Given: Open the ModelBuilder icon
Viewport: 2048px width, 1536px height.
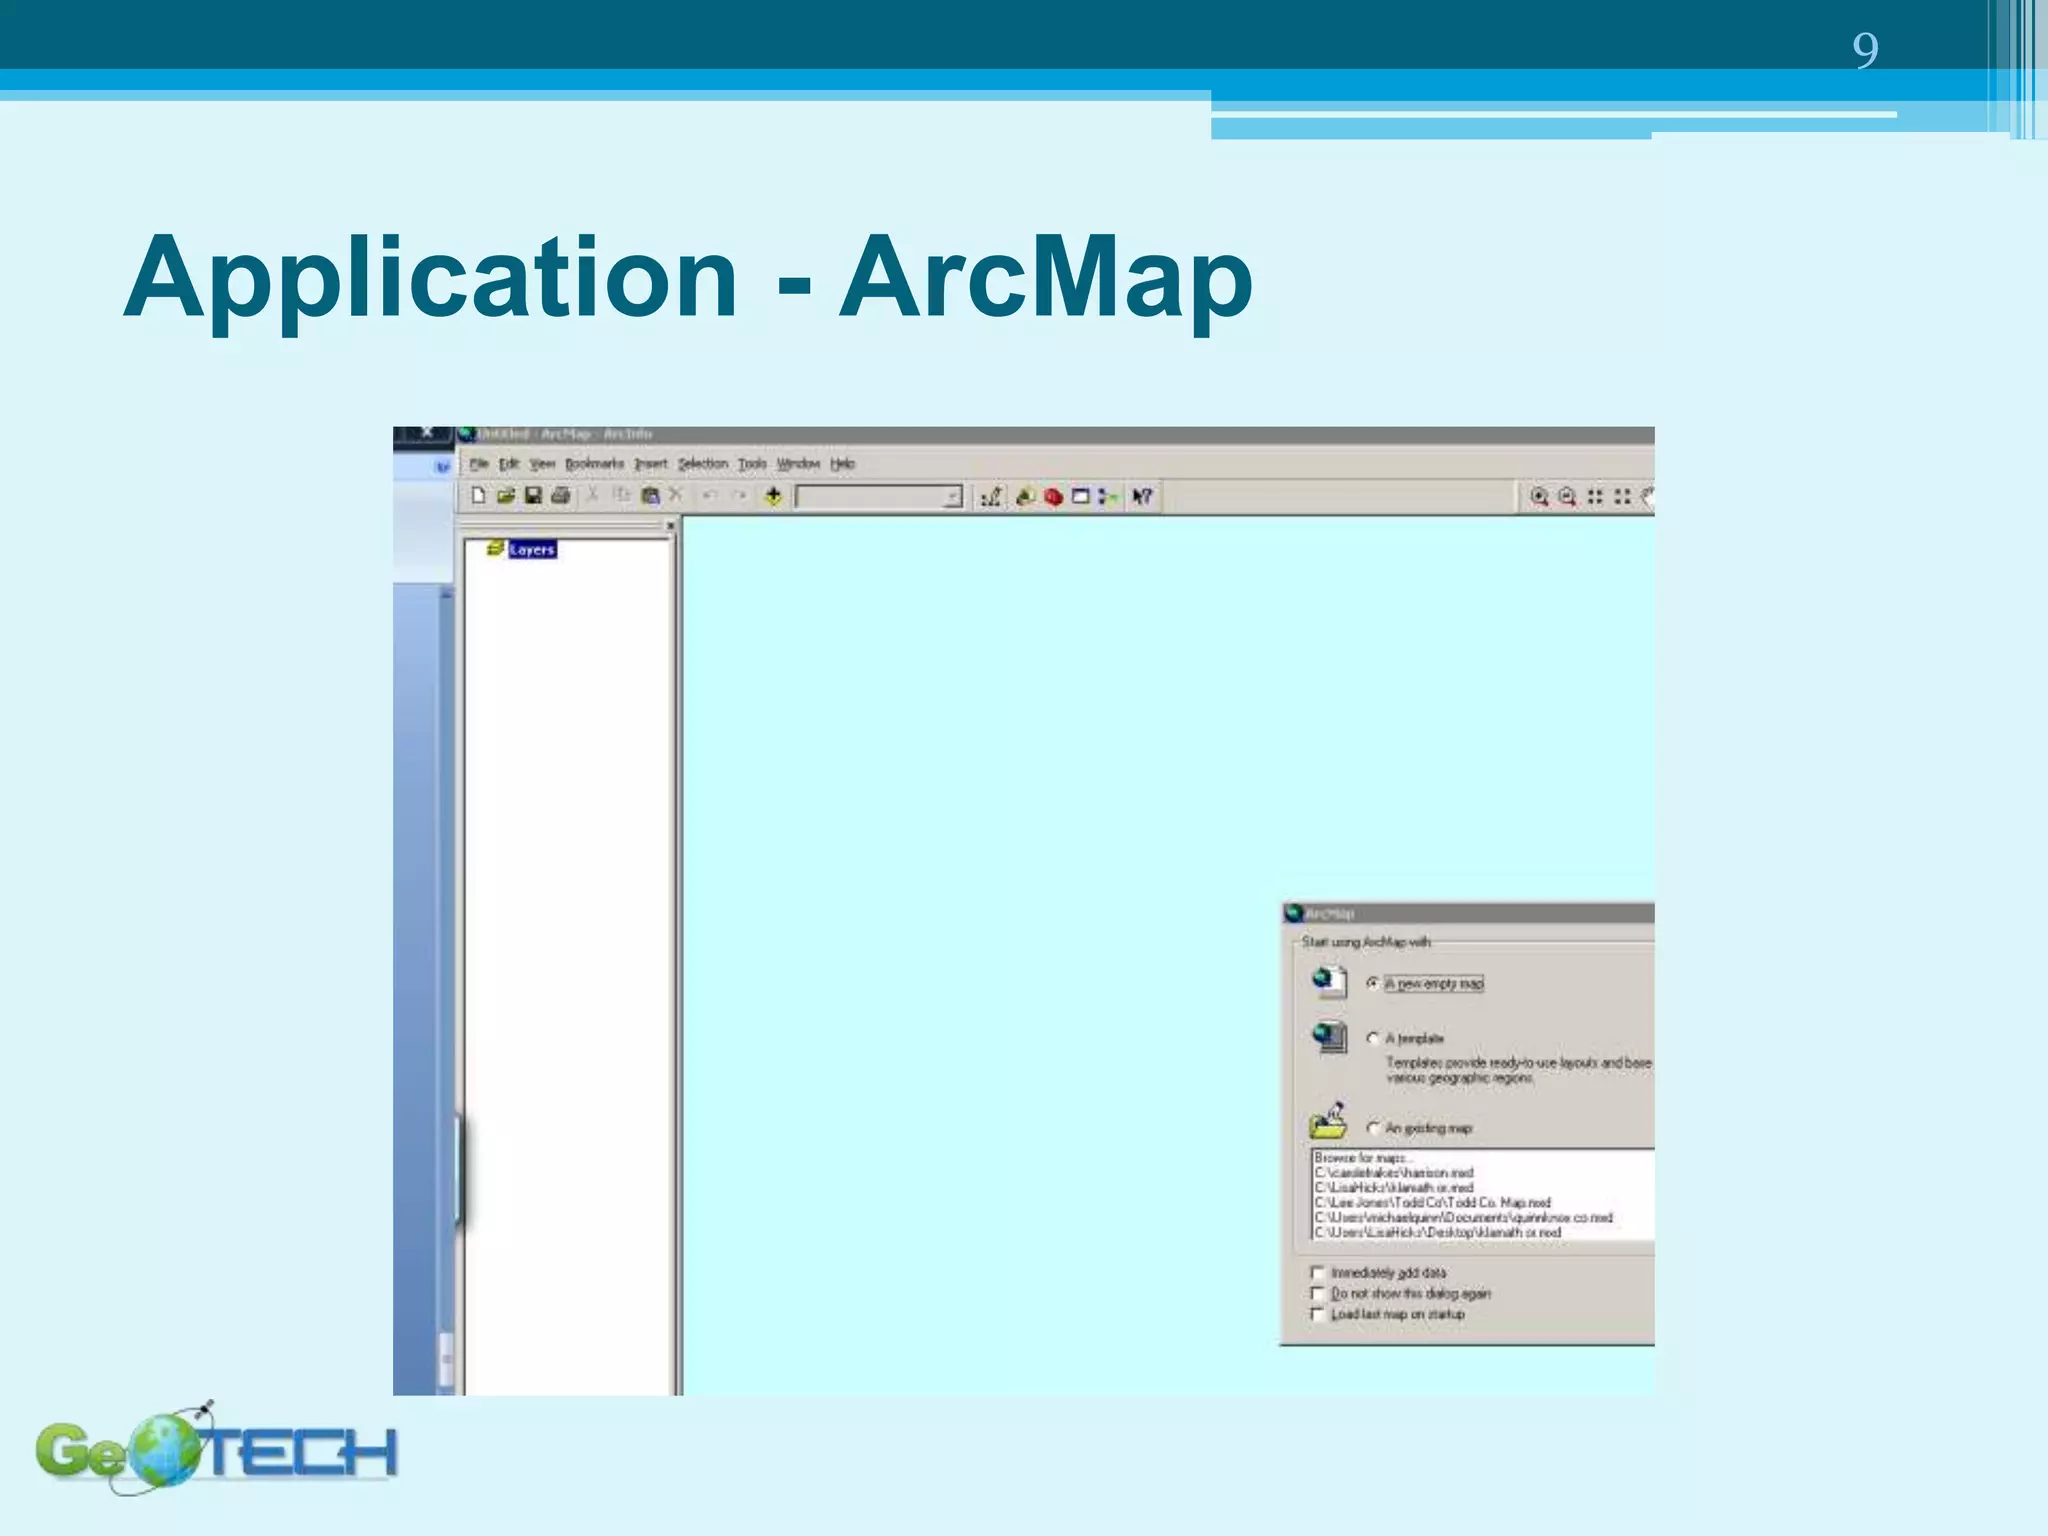Looking at the screenshot, I should tap(1108, 497).
